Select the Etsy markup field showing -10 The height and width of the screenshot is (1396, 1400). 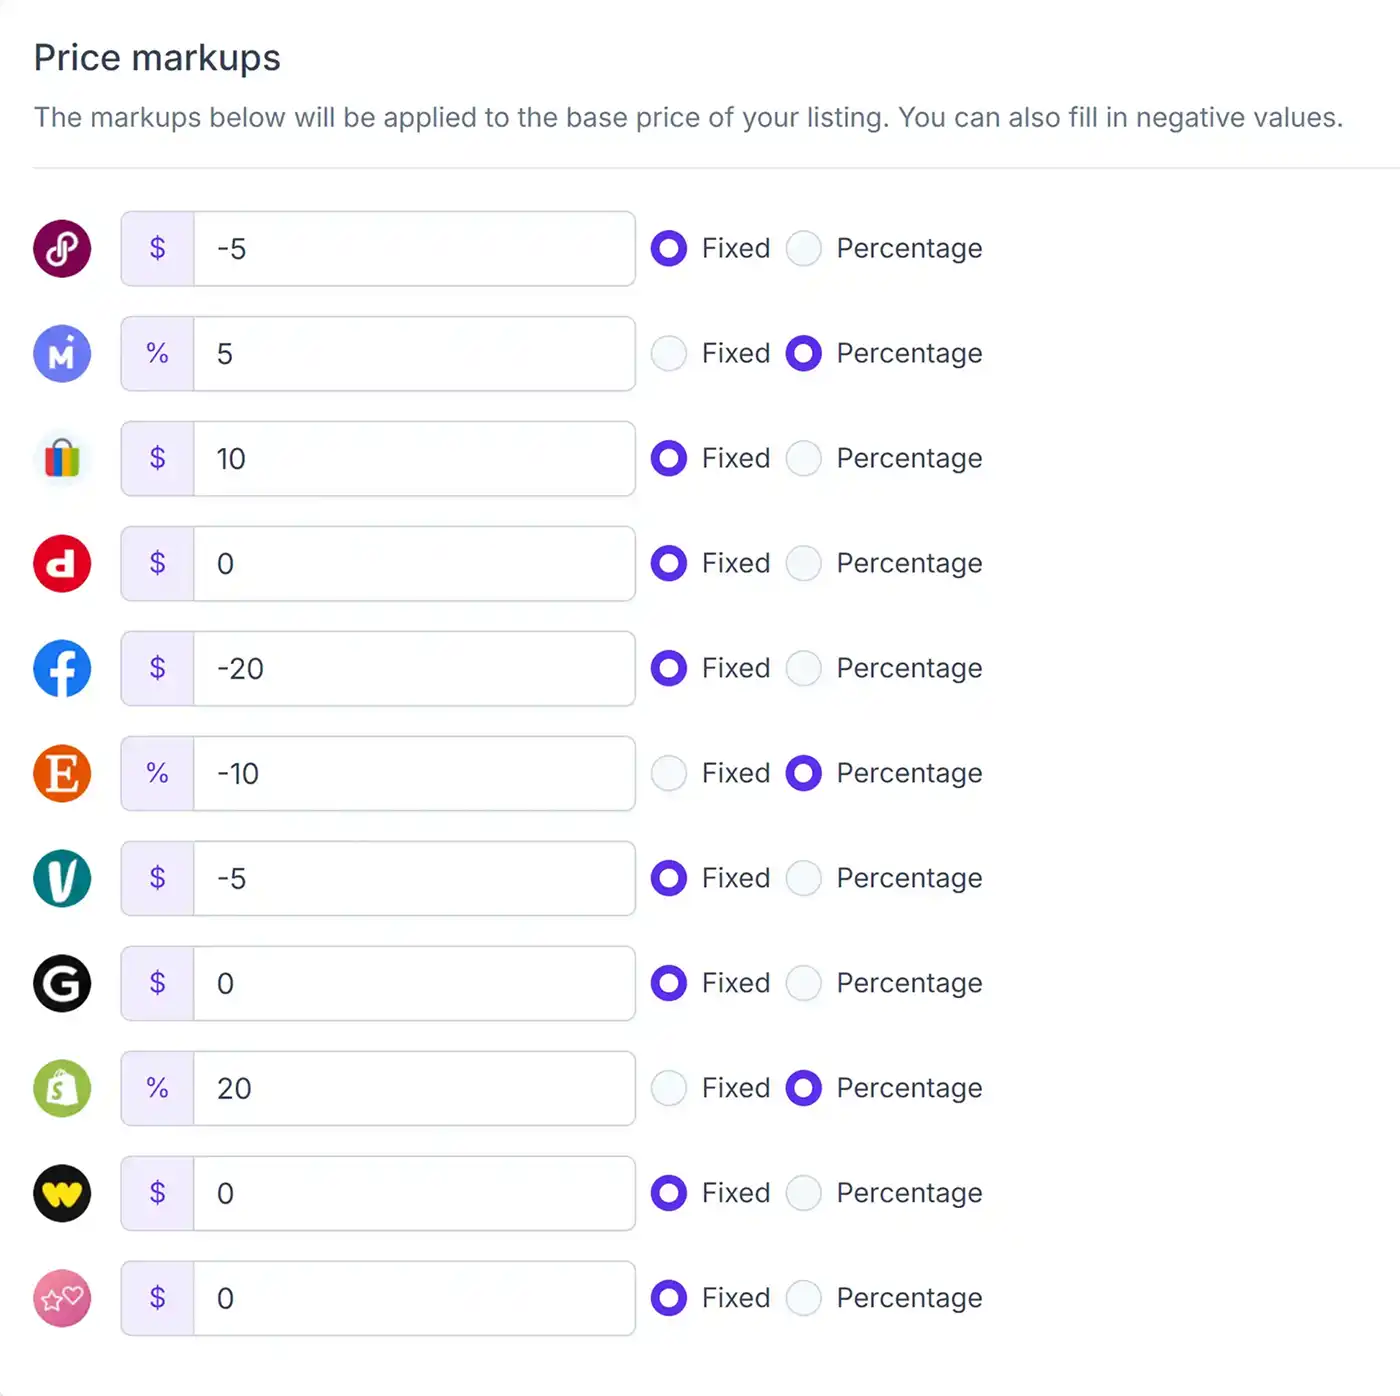pos(410,773)
